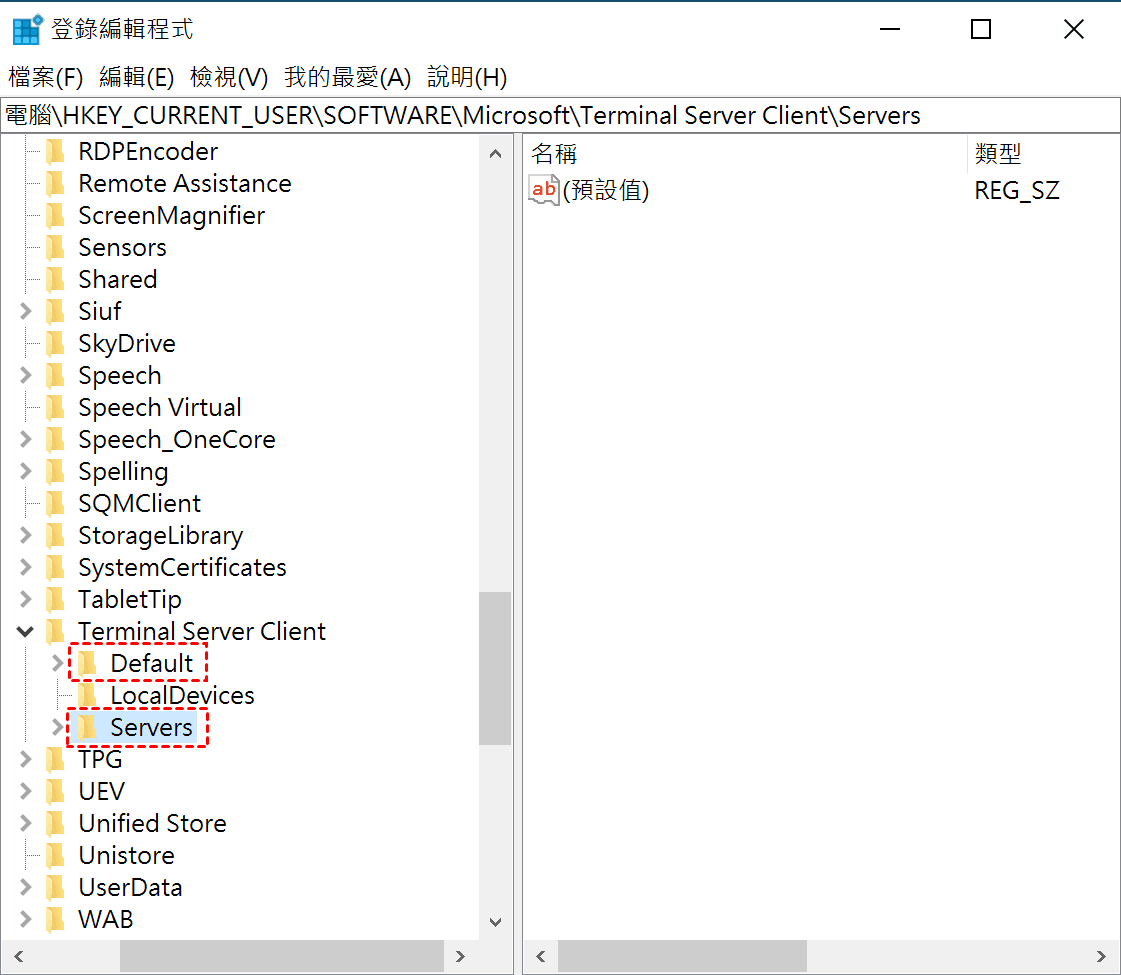1121x975 pixels.
Task: Select the RDPEncoder key folder icon
Action: (x=56, y=152)
